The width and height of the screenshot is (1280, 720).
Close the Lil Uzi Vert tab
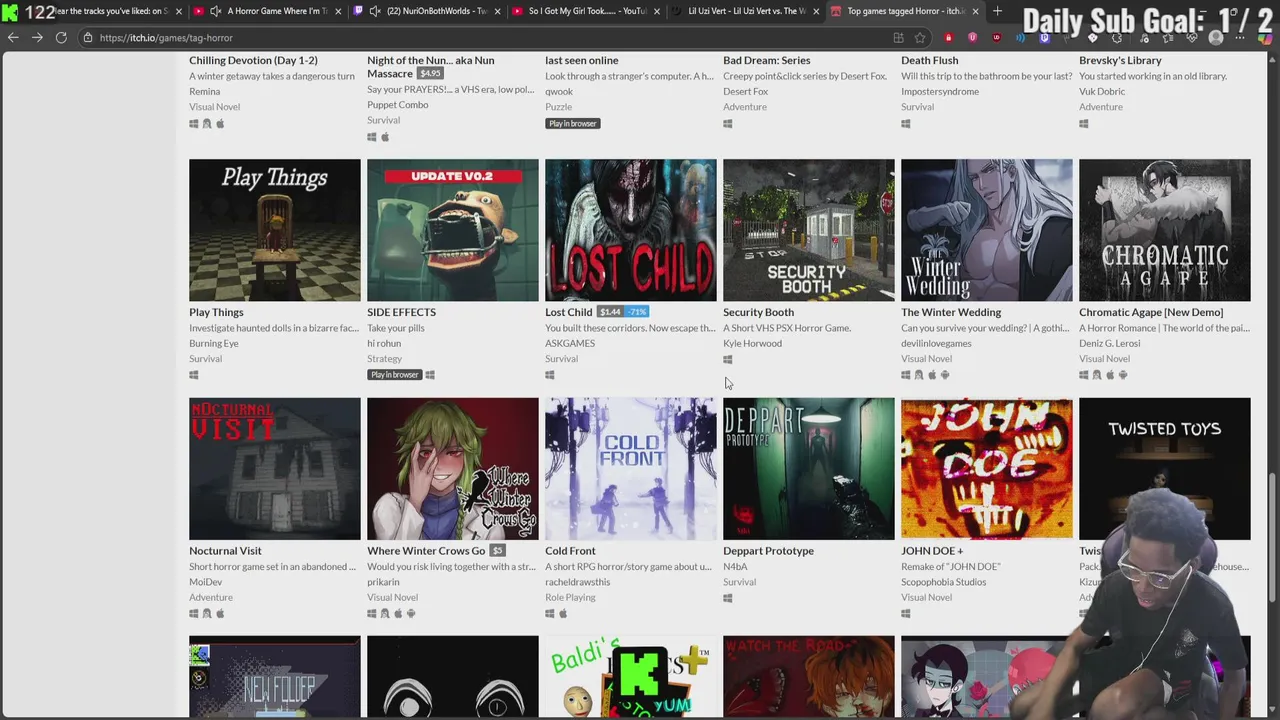816,11
